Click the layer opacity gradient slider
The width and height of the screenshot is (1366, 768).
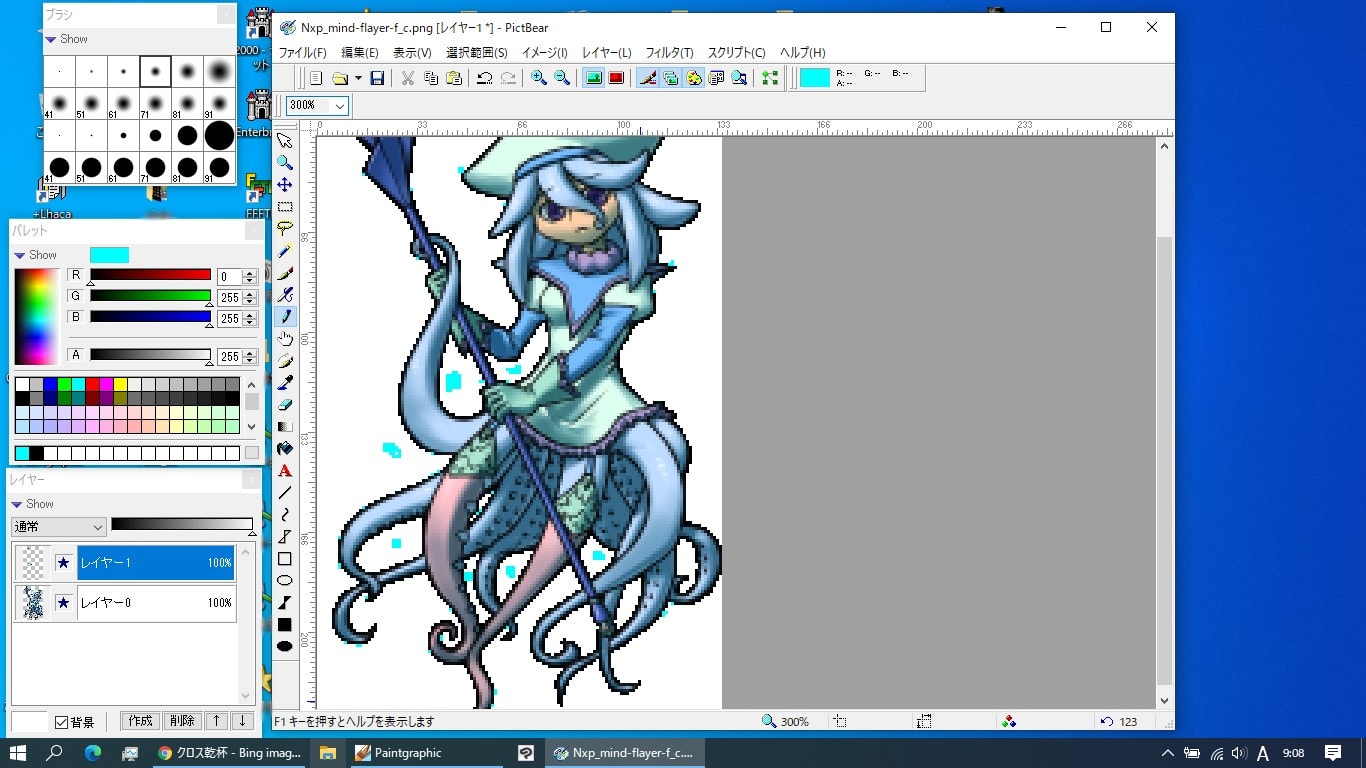182,524
